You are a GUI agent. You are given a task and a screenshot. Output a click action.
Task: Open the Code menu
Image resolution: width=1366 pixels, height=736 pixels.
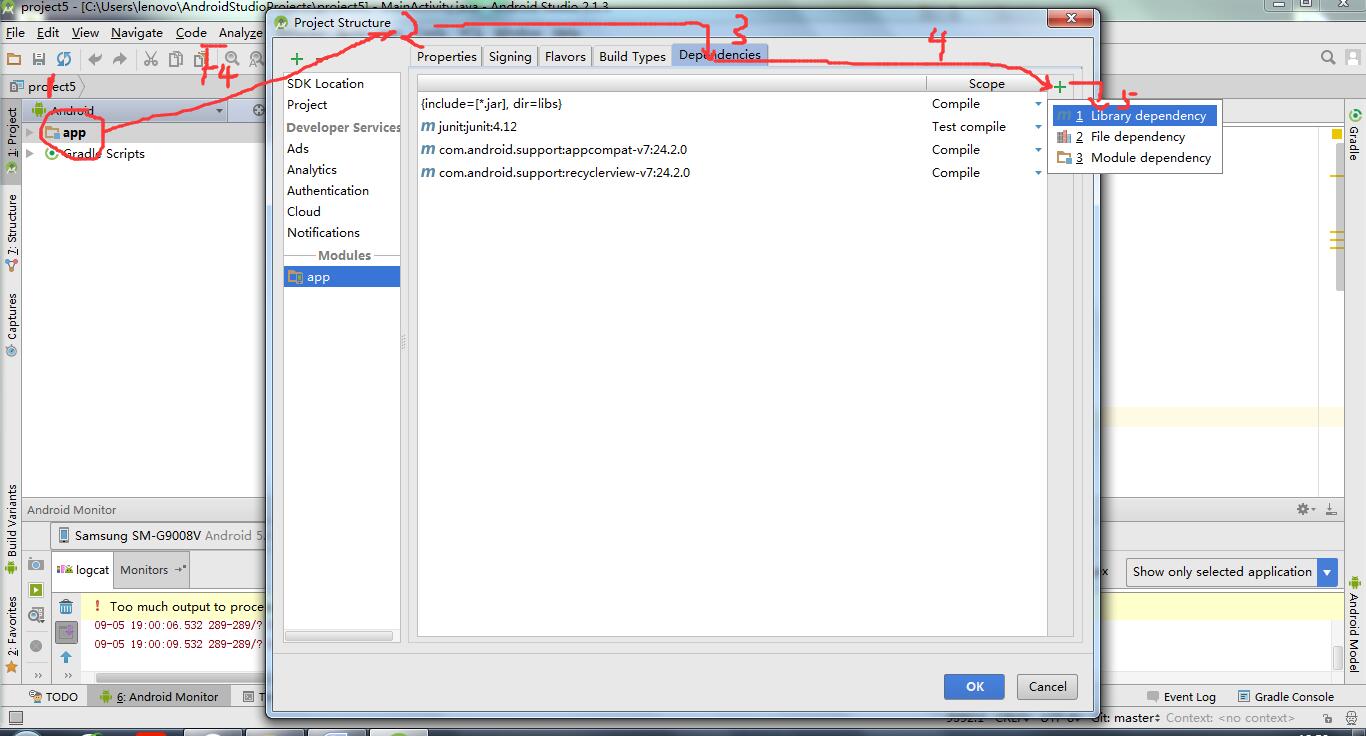click(x=191, y=32)
